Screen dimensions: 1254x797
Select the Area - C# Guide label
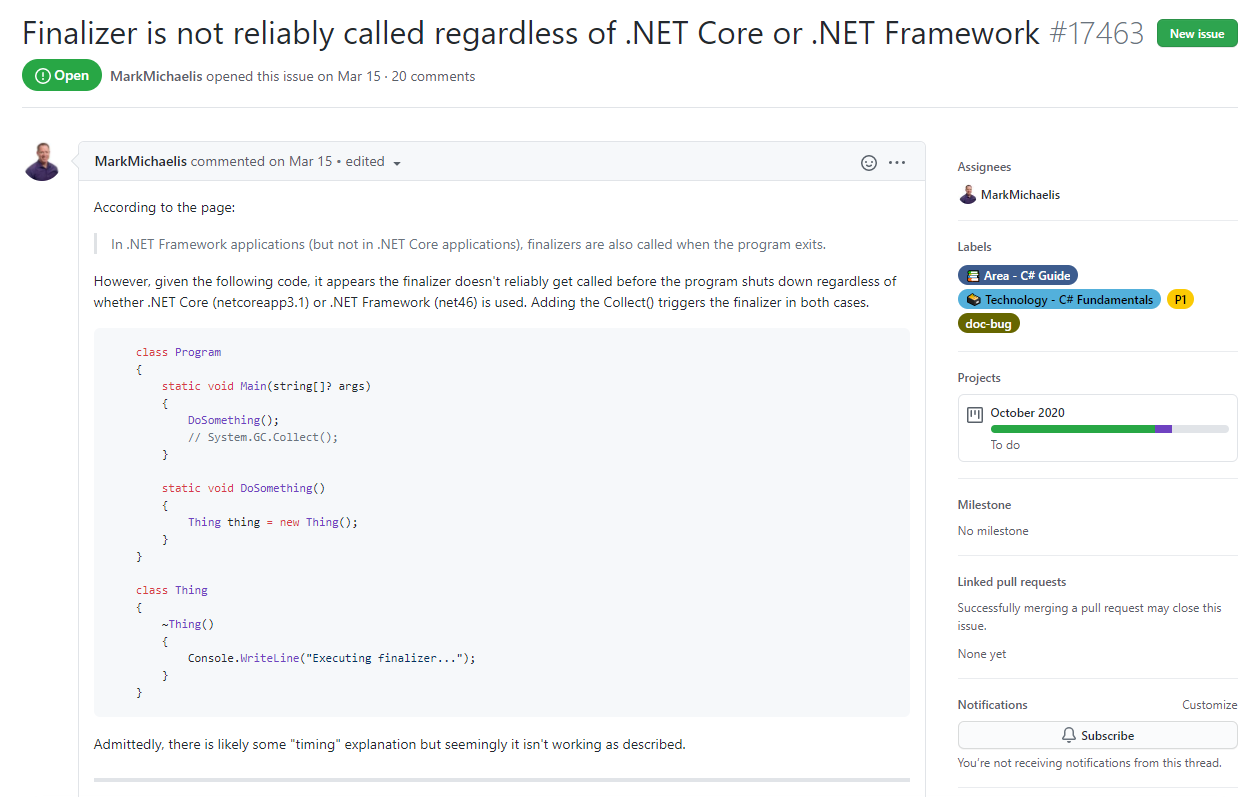(1018, 275)
